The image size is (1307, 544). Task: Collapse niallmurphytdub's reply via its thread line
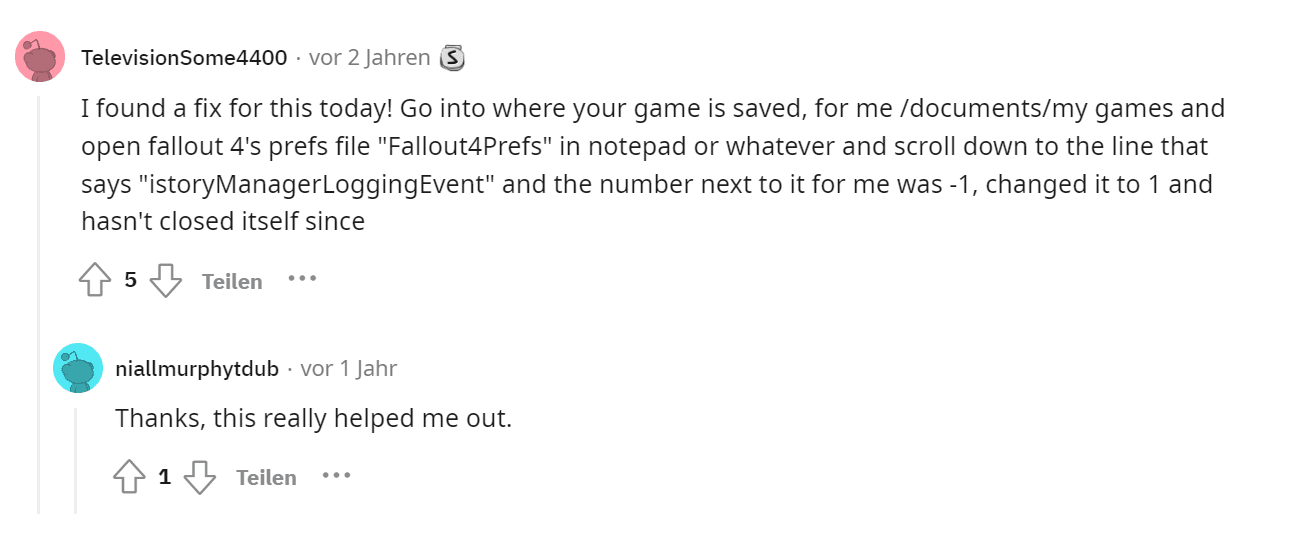click(x=77, y=460)
